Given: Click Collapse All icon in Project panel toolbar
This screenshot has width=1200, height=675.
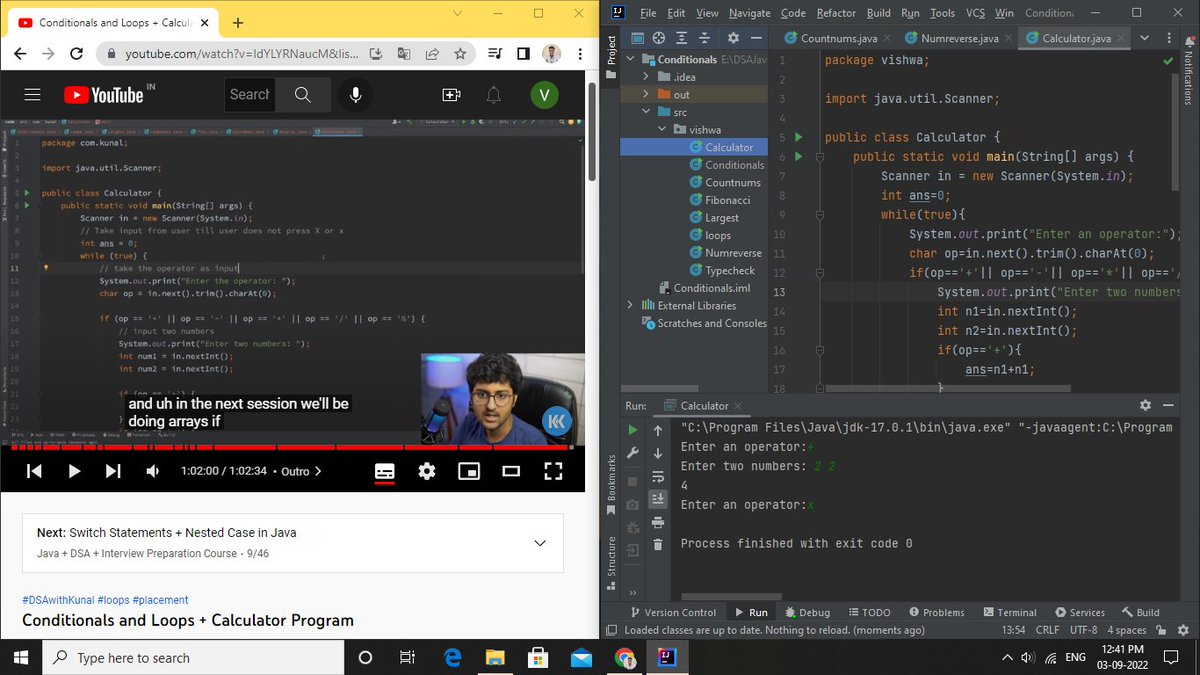Looking at the screenshot, I should pos(706,38).
